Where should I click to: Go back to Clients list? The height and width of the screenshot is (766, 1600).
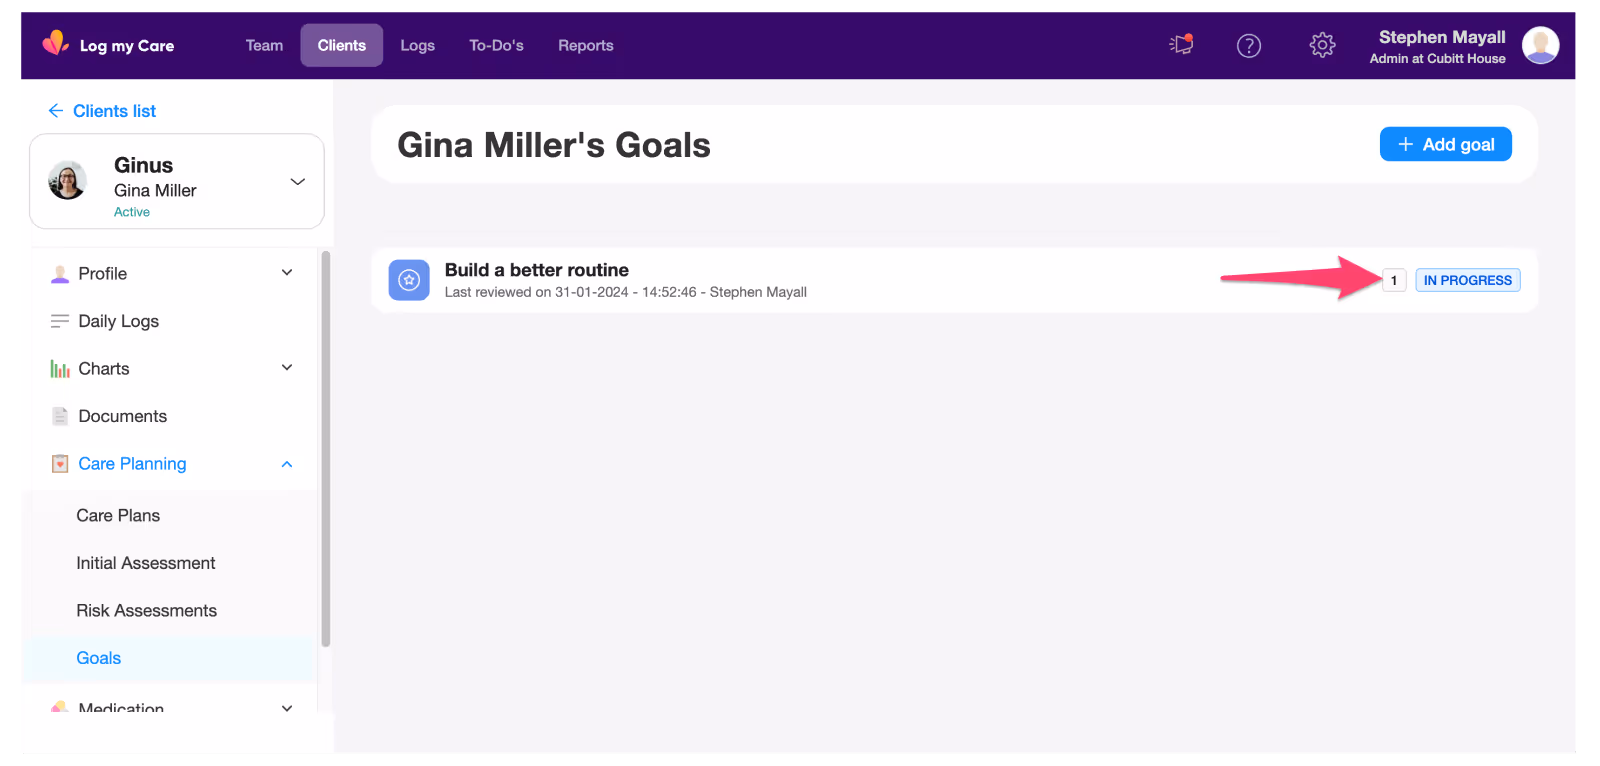(x=102, y=111)
